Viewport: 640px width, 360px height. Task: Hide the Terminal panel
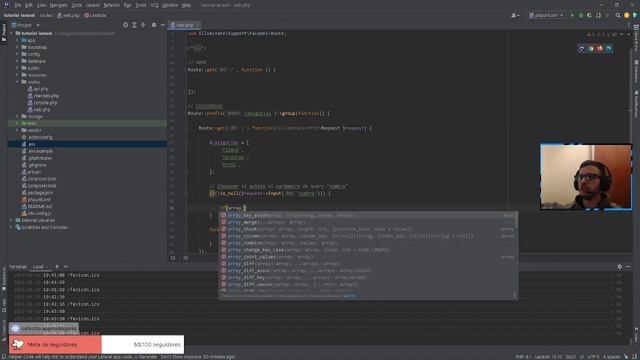[x=628, y=267]
